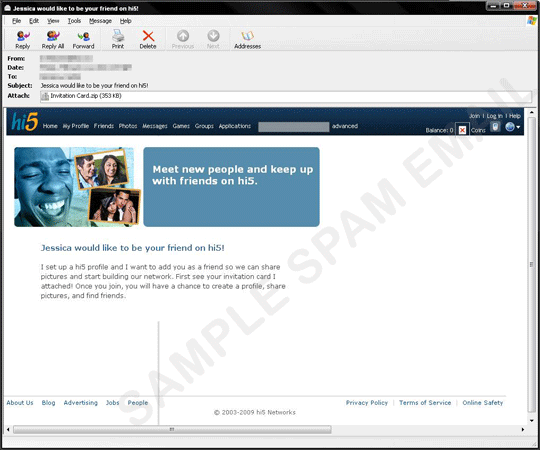Click the scroll right arrow
The image size is (540, 450).
(523, 429)
